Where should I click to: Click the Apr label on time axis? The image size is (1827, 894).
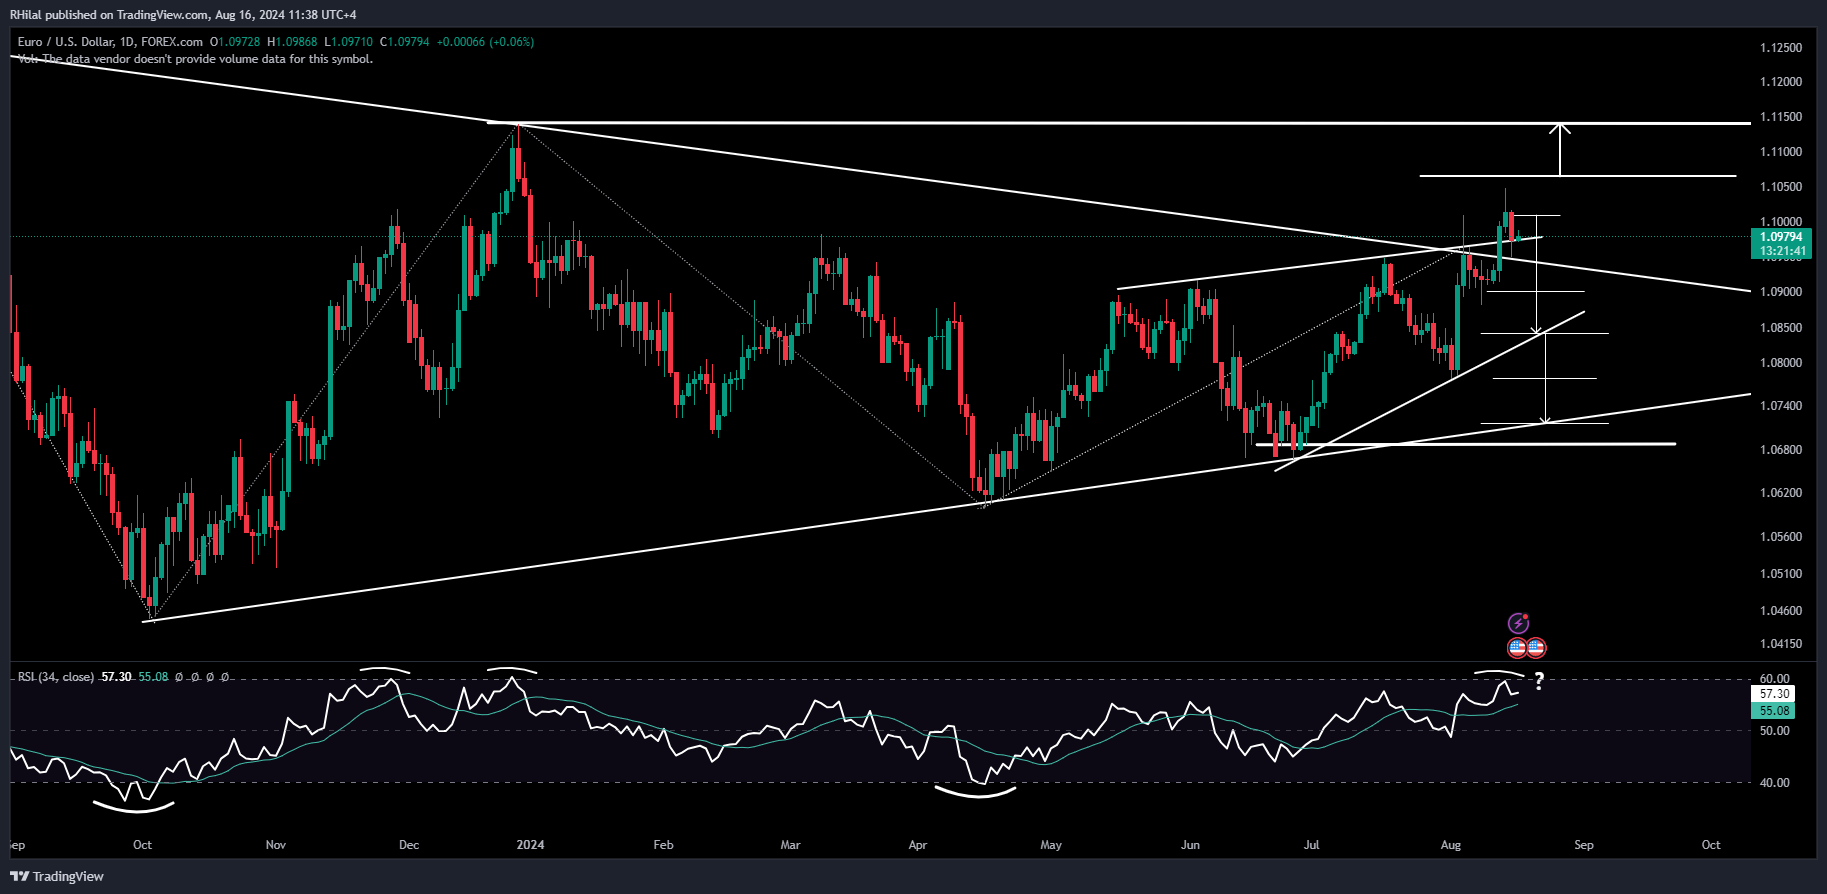918,845
